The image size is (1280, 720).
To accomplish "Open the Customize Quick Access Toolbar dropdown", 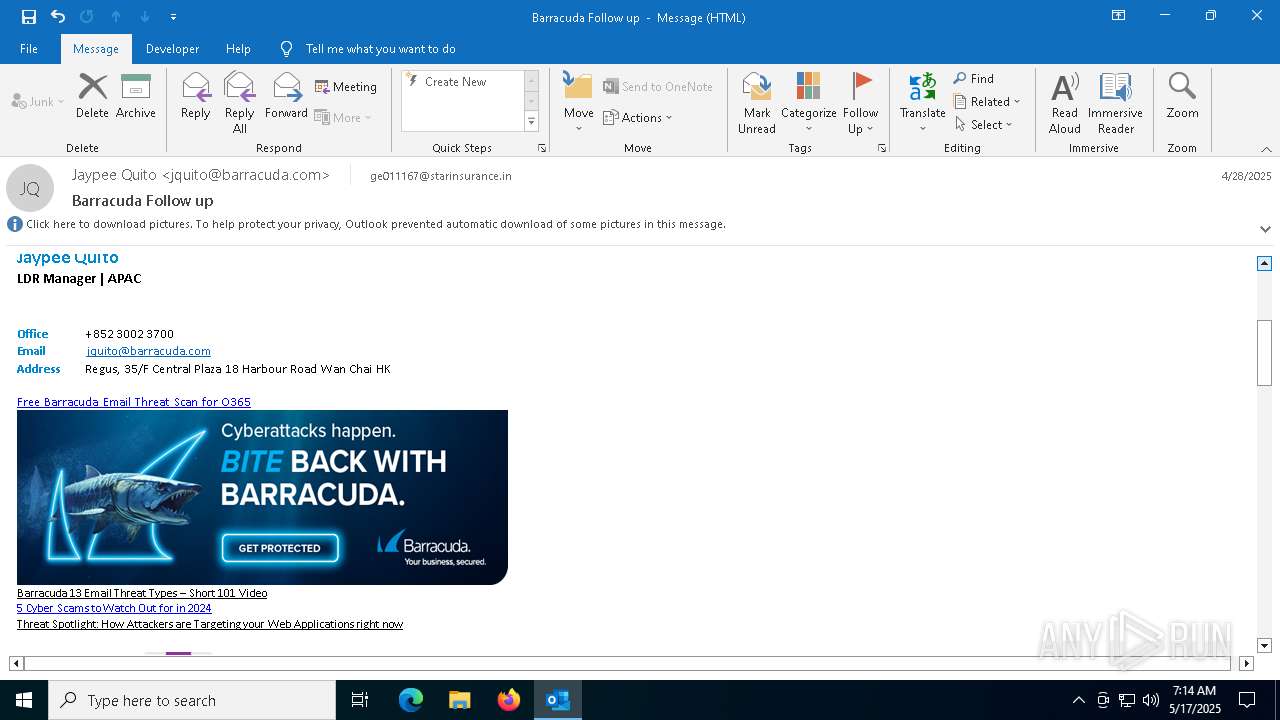I will pos(174,17).
